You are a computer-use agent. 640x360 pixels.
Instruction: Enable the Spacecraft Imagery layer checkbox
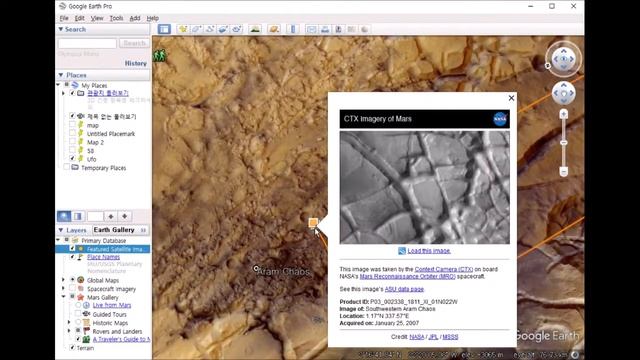pyautogui.click(x=72, y=289)
